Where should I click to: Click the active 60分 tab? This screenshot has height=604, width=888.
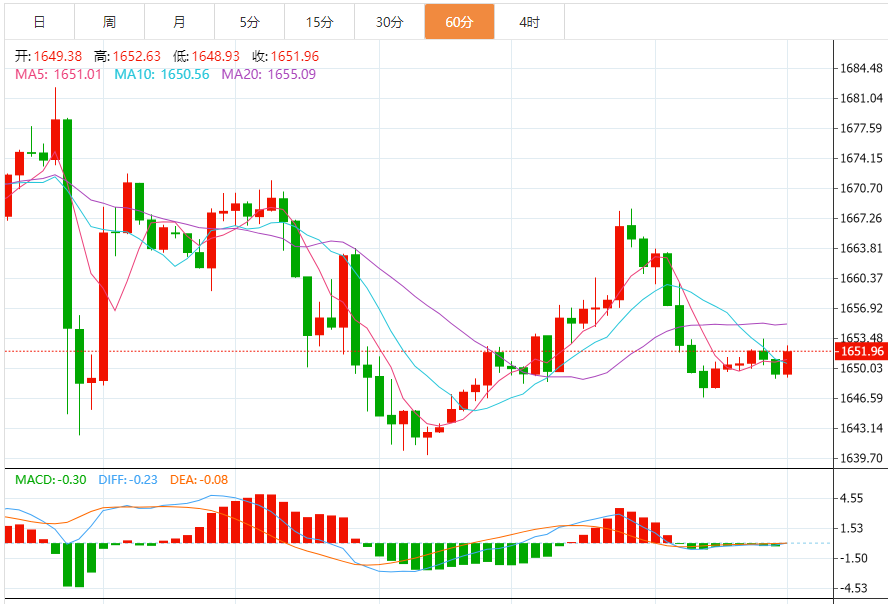459,21
